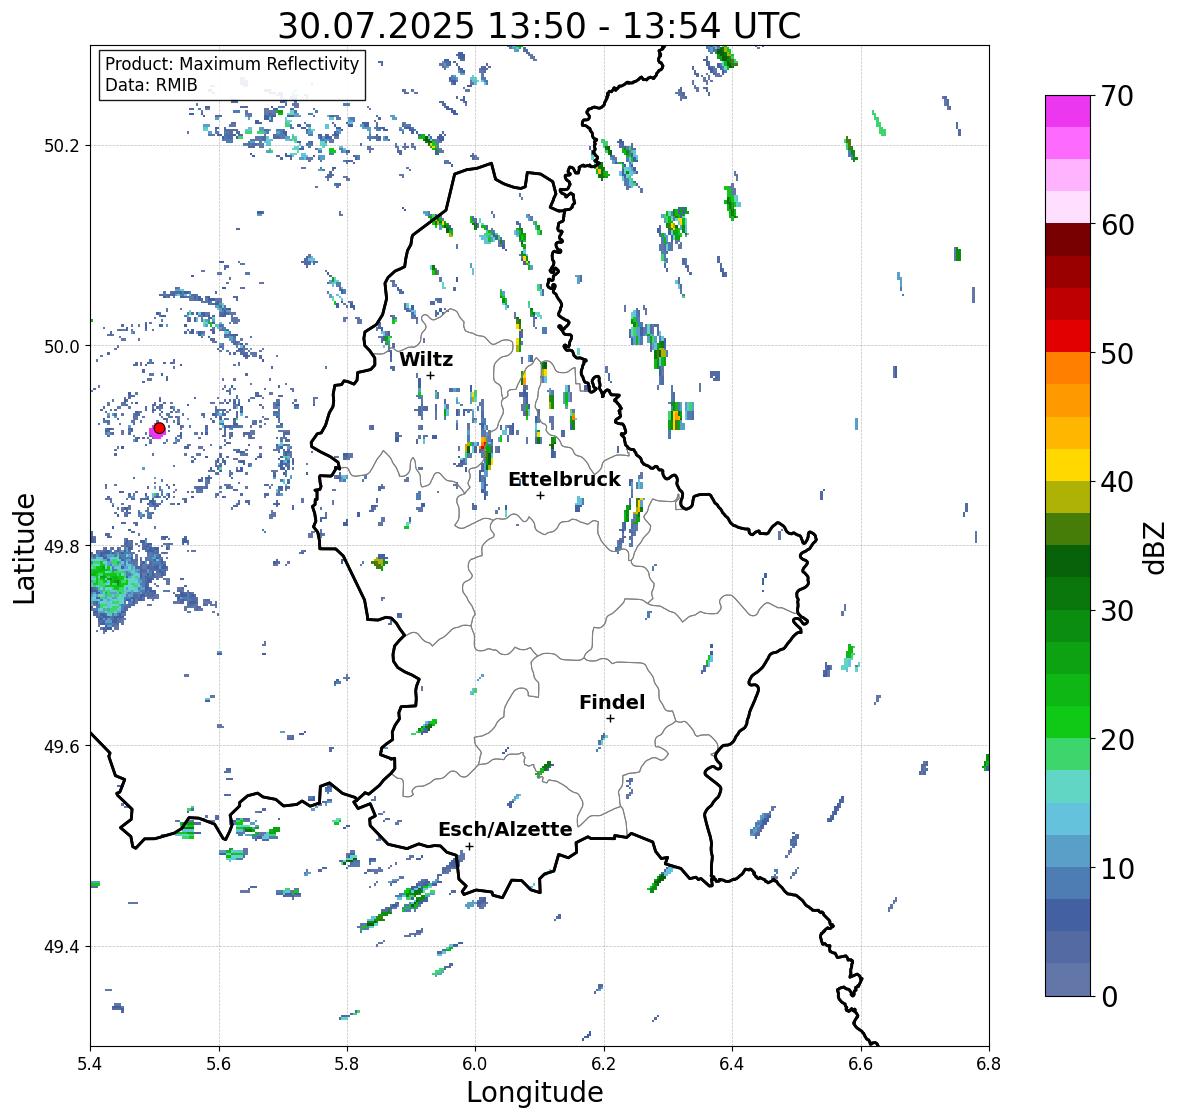Click the 10 tick on colorbar
This screenshot has height=1117, width=1179.
click(1117, 868)
